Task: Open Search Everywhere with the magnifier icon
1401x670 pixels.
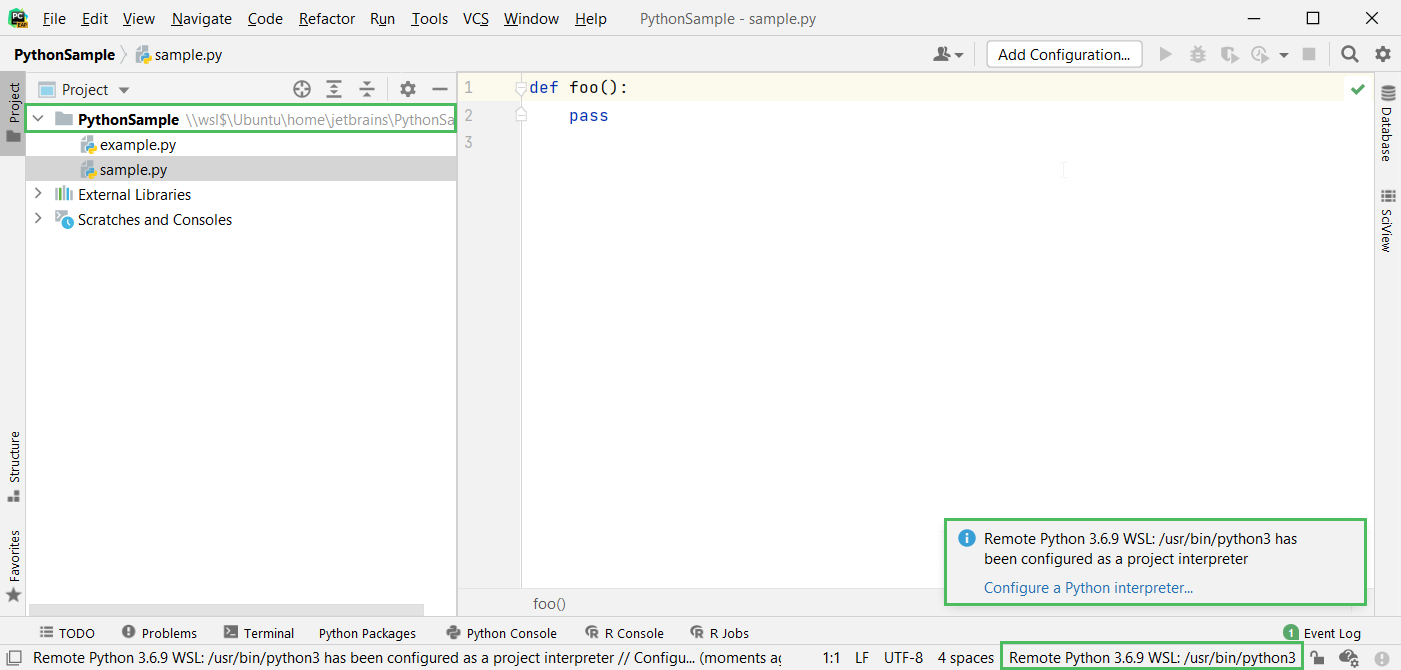Action: coord(1349,54)
